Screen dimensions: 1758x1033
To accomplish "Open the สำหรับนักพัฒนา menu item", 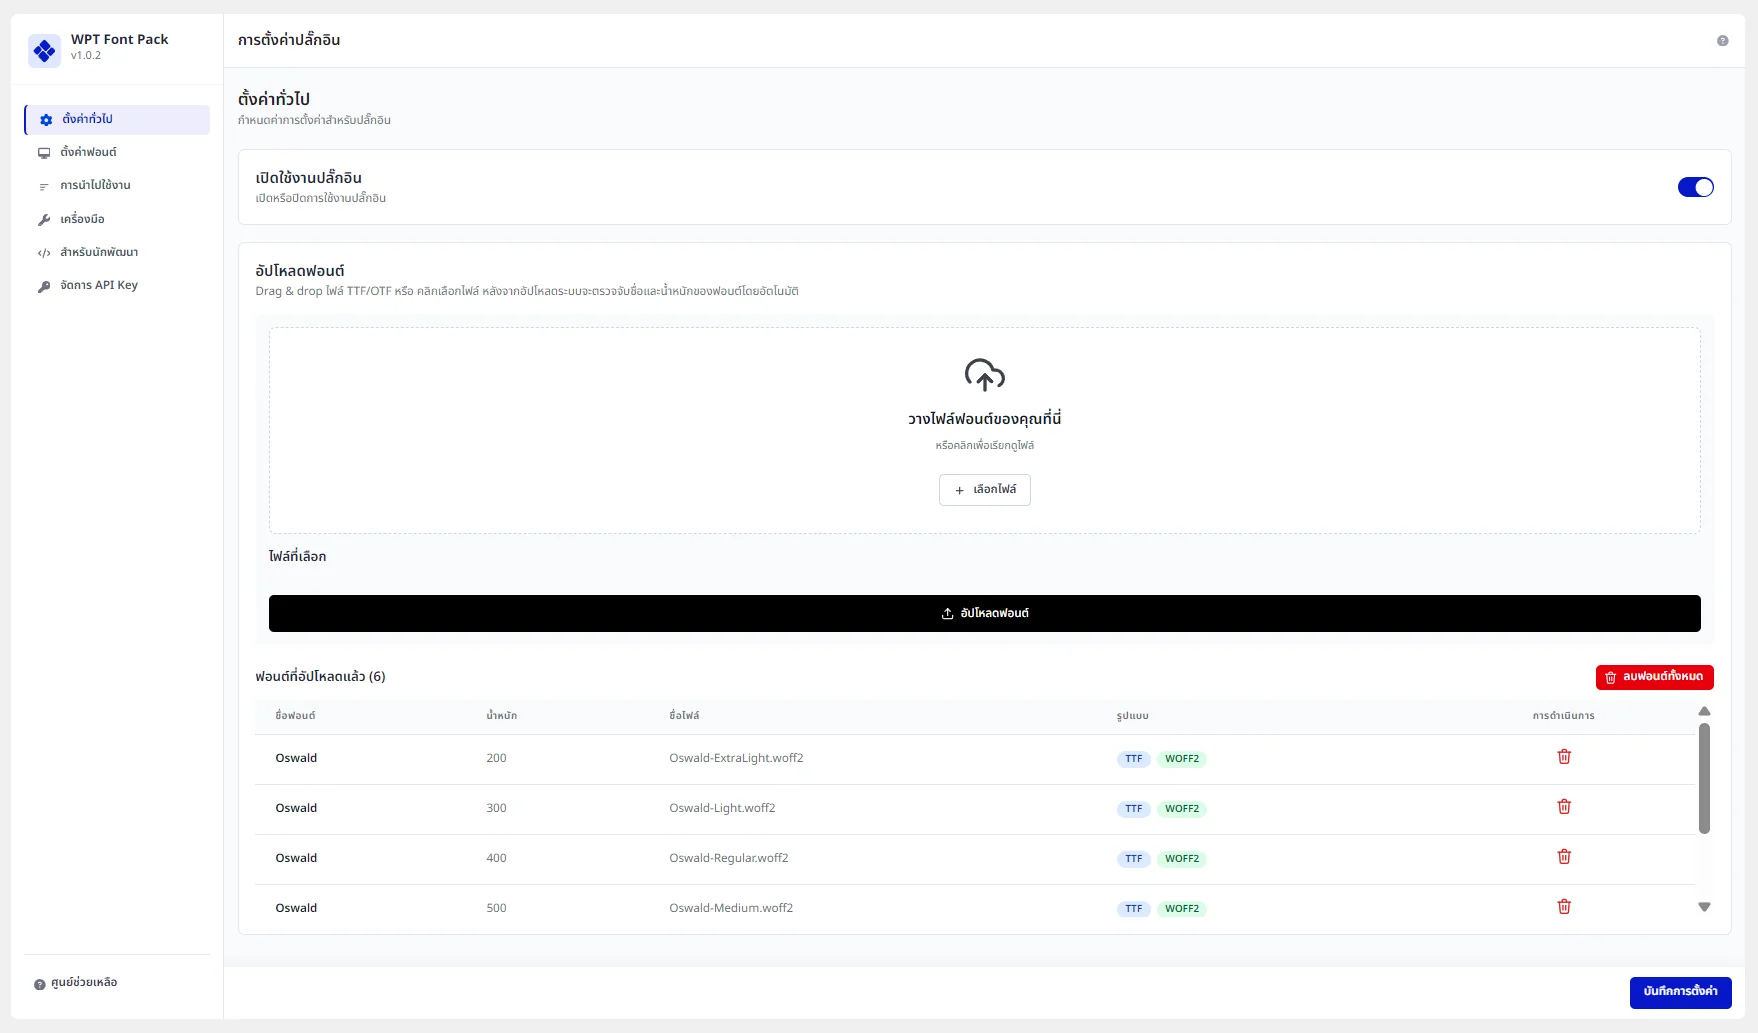I will click(117, 252).
